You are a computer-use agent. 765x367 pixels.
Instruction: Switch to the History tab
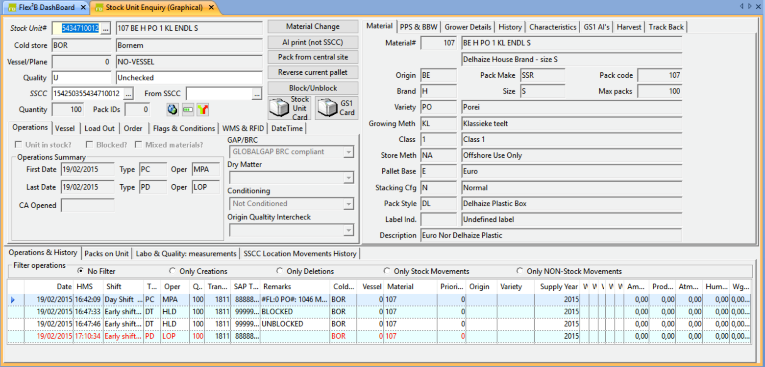[x=510, y=27]
